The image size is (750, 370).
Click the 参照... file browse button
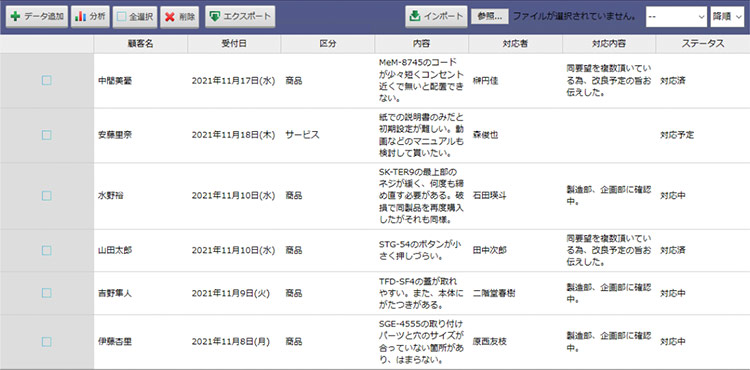tap(490, 16)
